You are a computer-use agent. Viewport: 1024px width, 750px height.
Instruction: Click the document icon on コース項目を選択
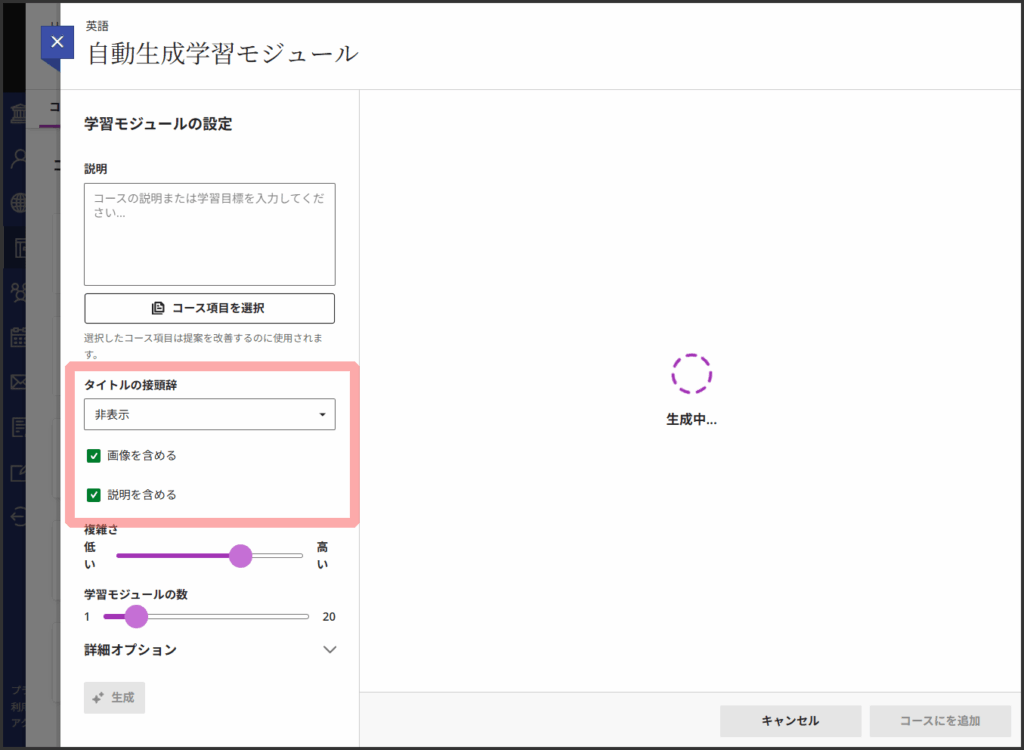[x=158, y=308]
